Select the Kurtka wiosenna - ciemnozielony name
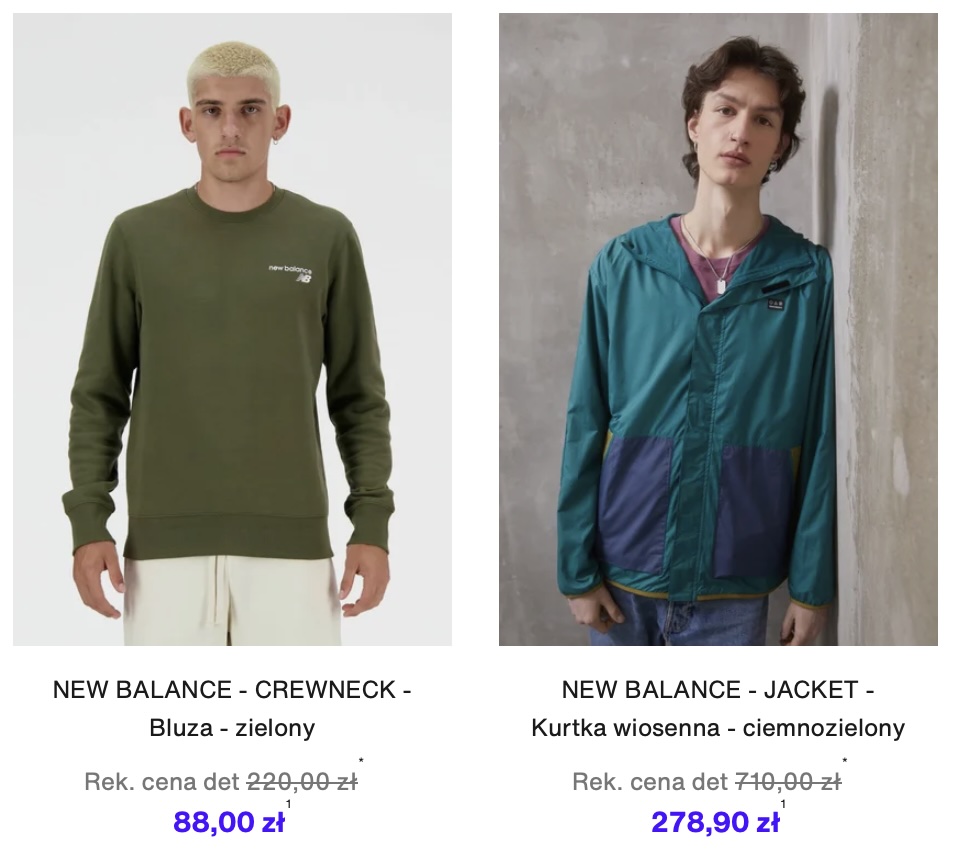This screenshot has width=954, height=858. point(718,727)
